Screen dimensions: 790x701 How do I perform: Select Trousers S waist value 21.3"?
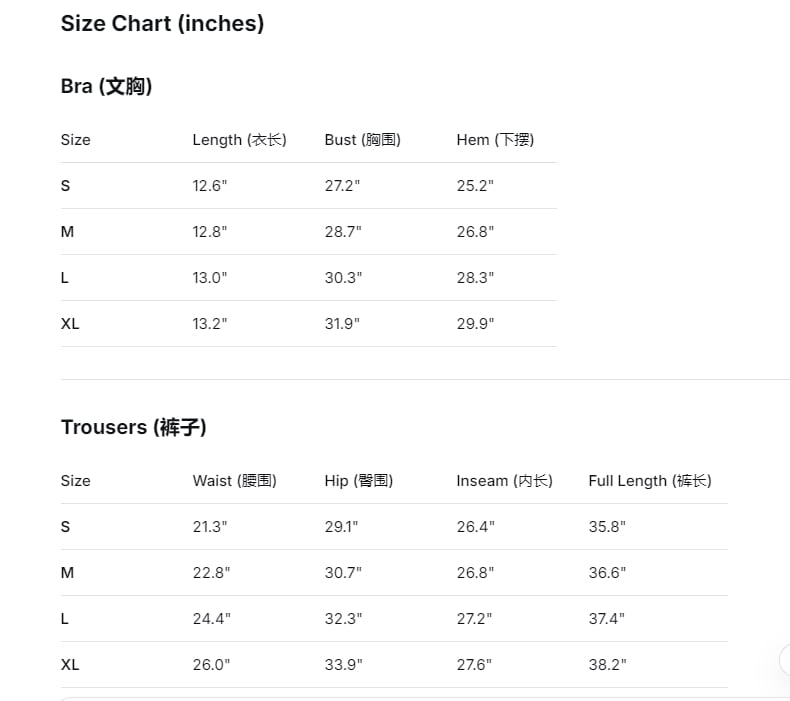[x=210, y=527]
